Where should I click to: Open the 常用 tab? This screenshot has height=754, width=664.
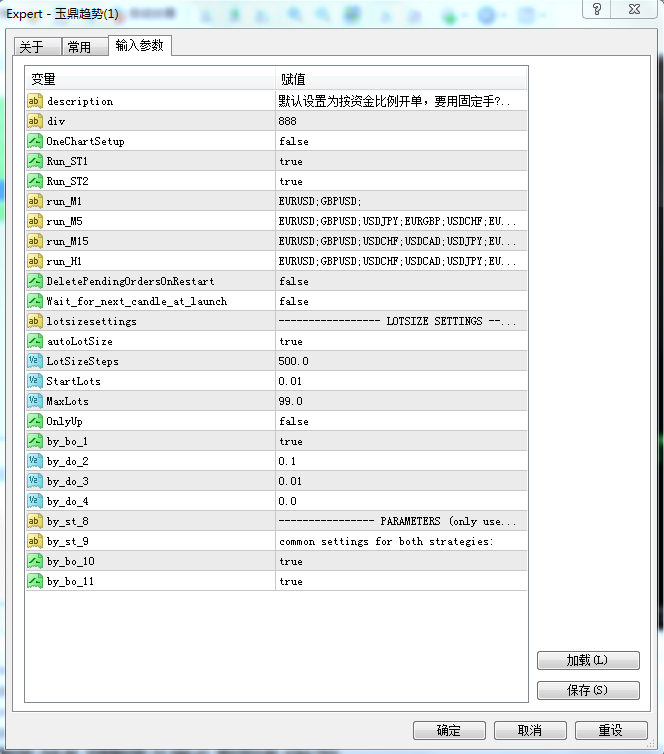pyautogui.click(x=79, y=48)
